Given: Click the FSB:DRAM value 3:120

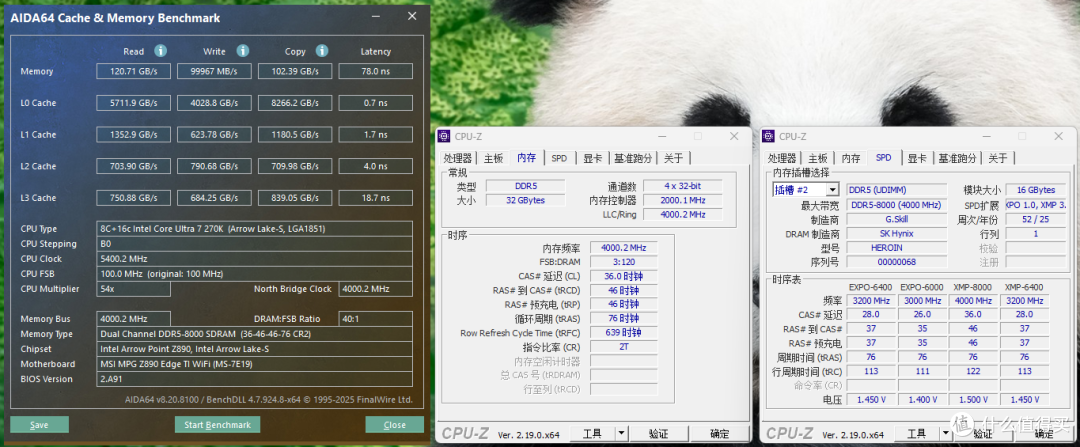Looking at the screenshot, I should [x=624, y=262].
